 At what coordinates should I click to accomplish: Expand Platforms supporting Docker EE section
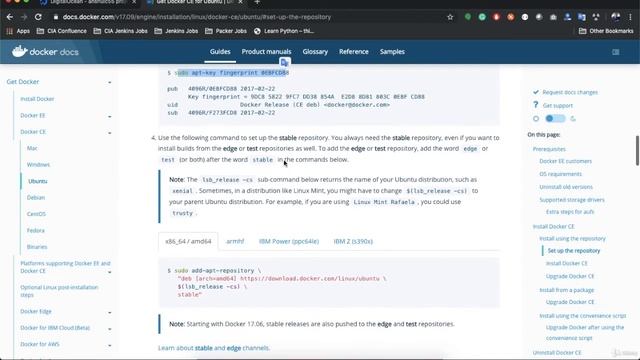click(109, 272)
